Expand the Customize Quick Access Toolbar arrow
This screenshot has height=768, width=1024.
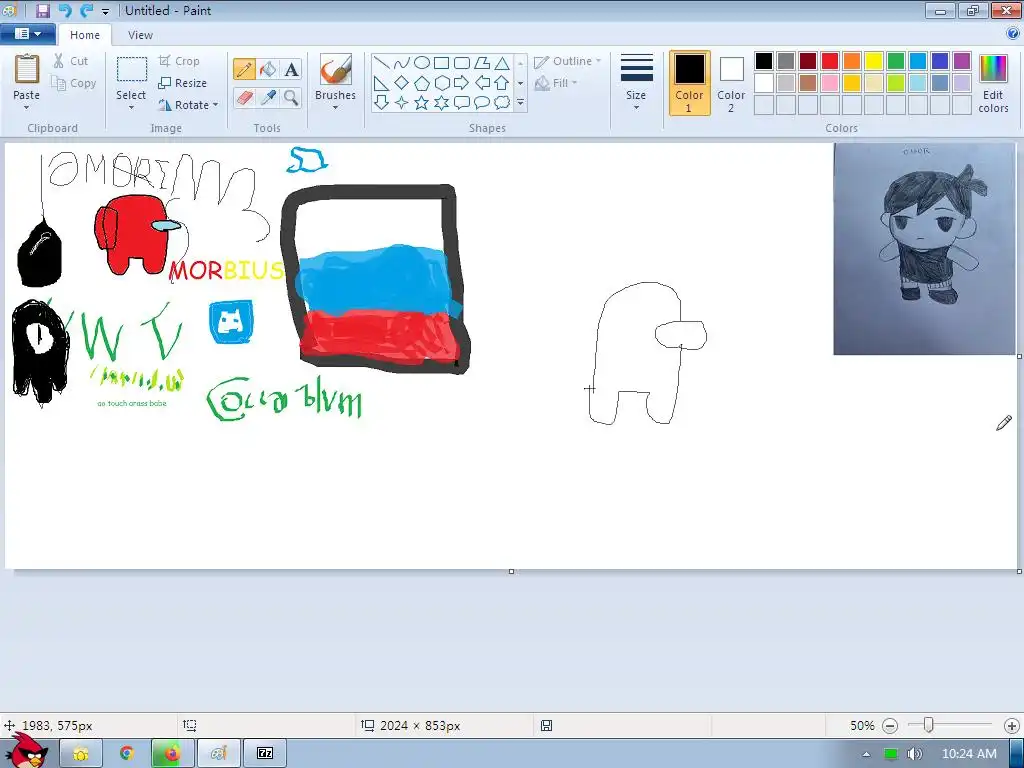coord(105,11)
